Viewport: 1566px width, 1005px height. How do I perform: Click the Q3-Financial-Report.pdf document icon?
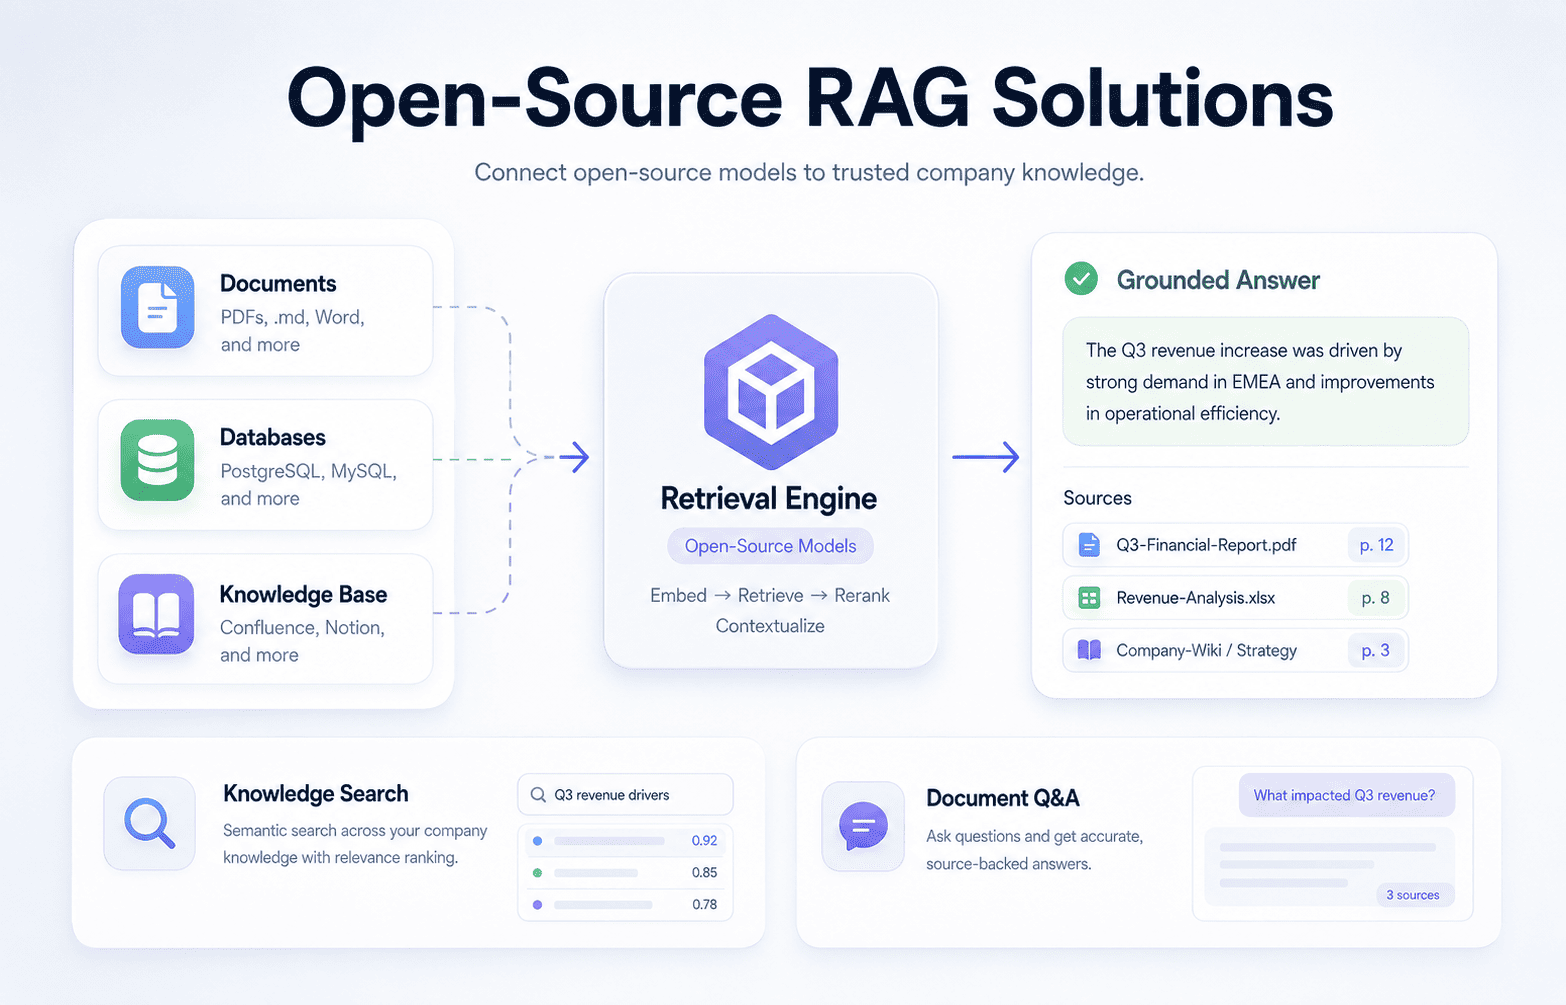click(x=1089, y=545)
